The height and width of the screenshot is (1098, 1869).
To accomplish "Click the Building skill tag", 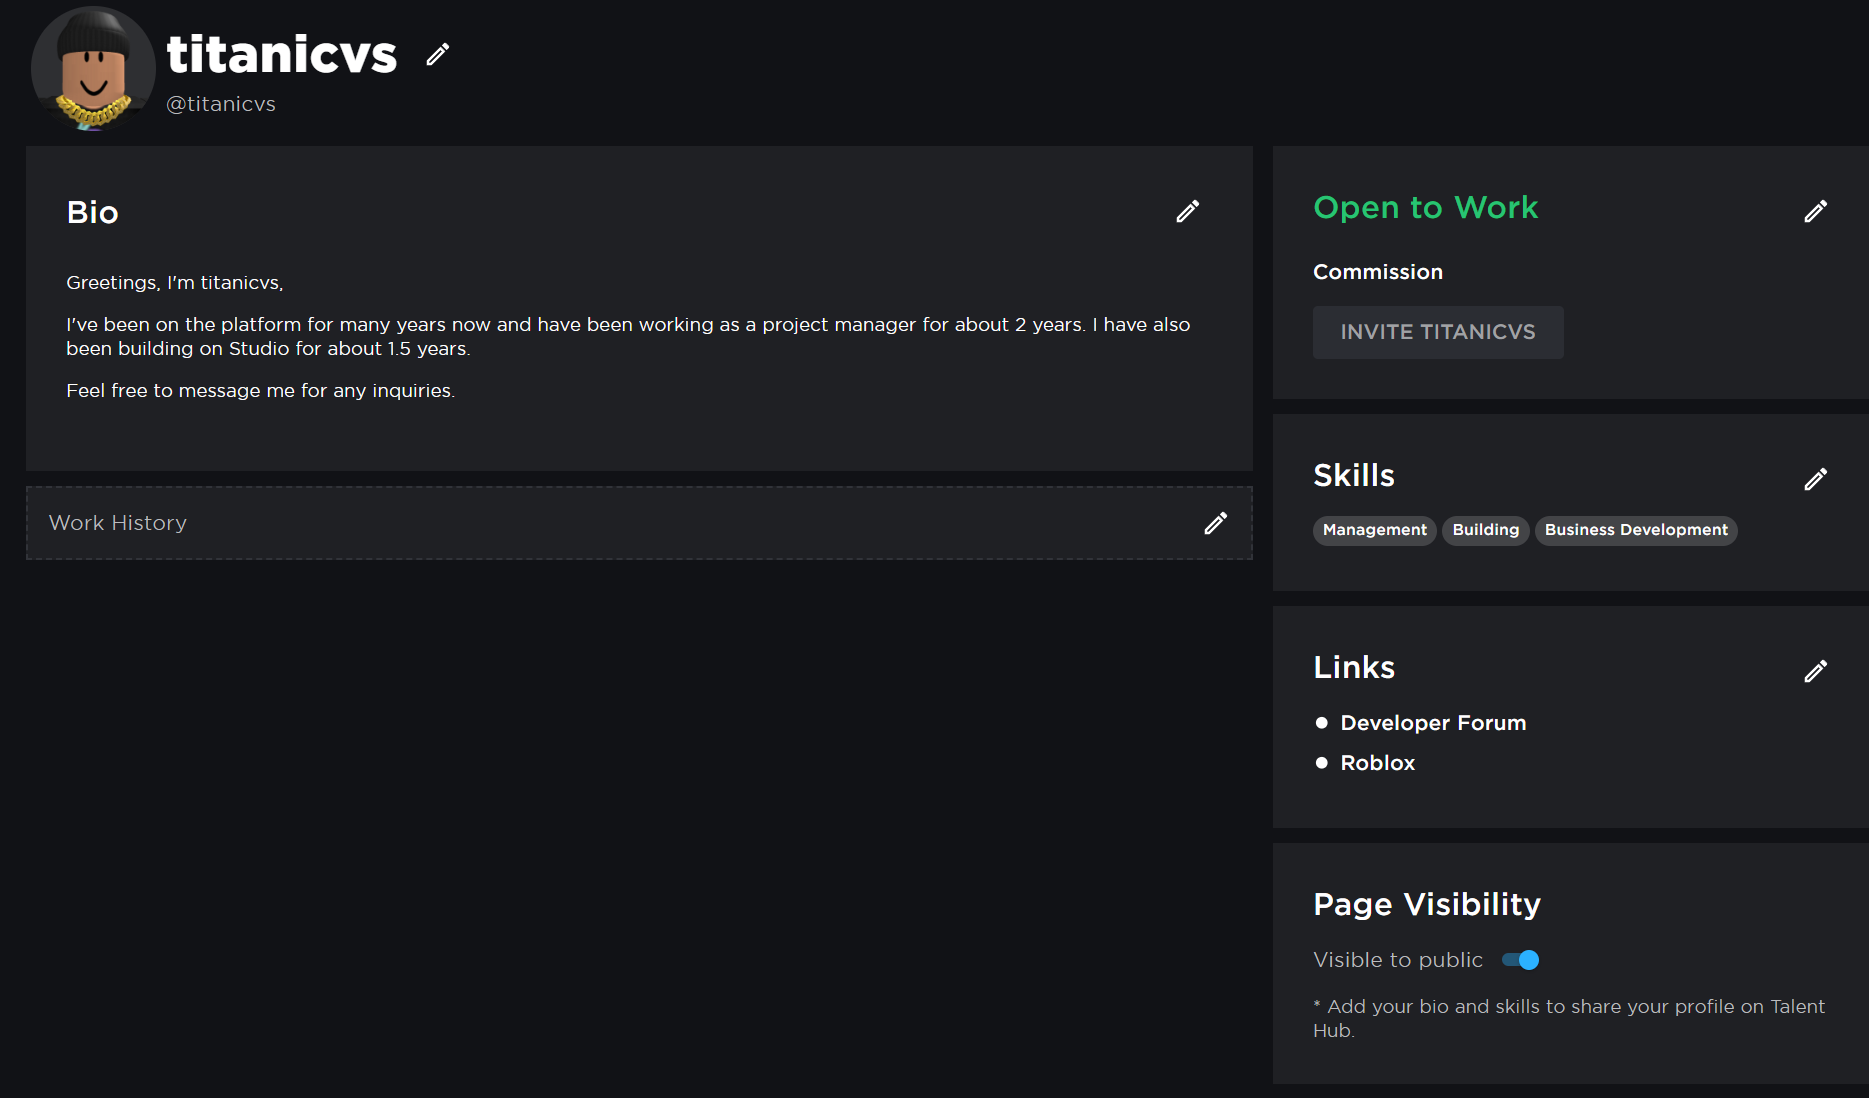I will tap(1485, 530).
